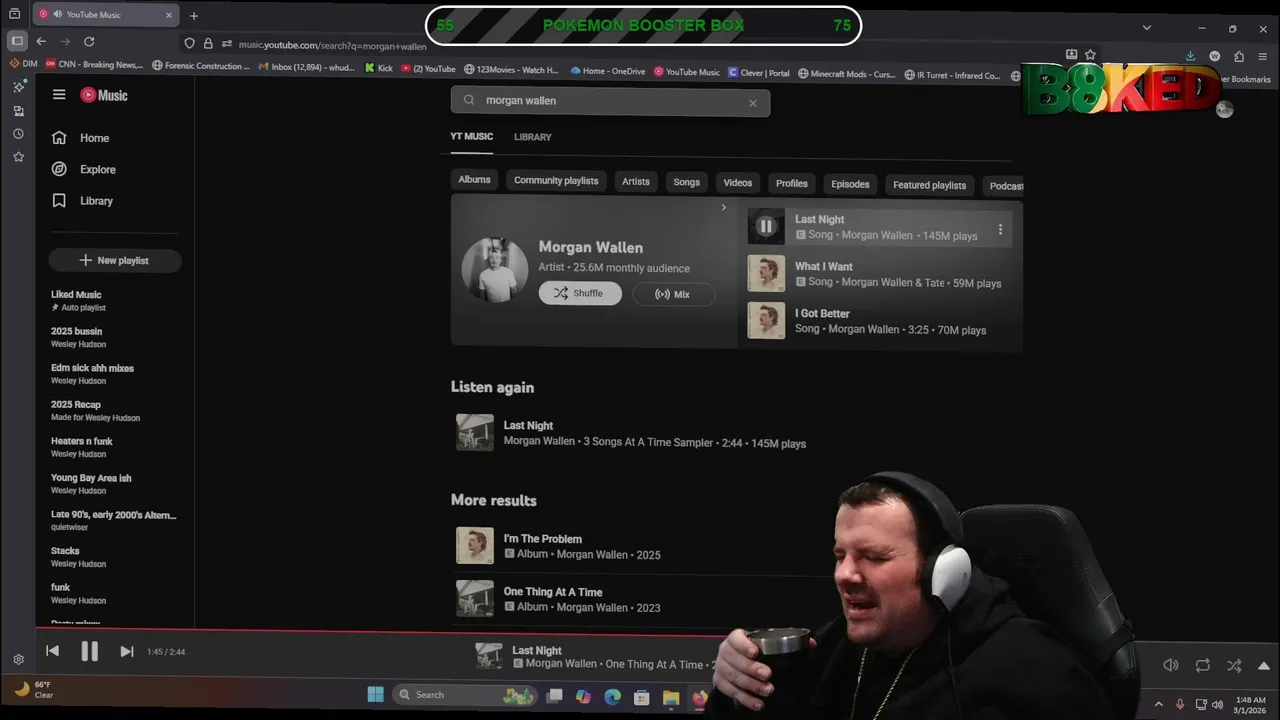This screenshot has height=720, width=1280.
Task: Expand the artist card chevron arrow
Action: click(724, 208)
